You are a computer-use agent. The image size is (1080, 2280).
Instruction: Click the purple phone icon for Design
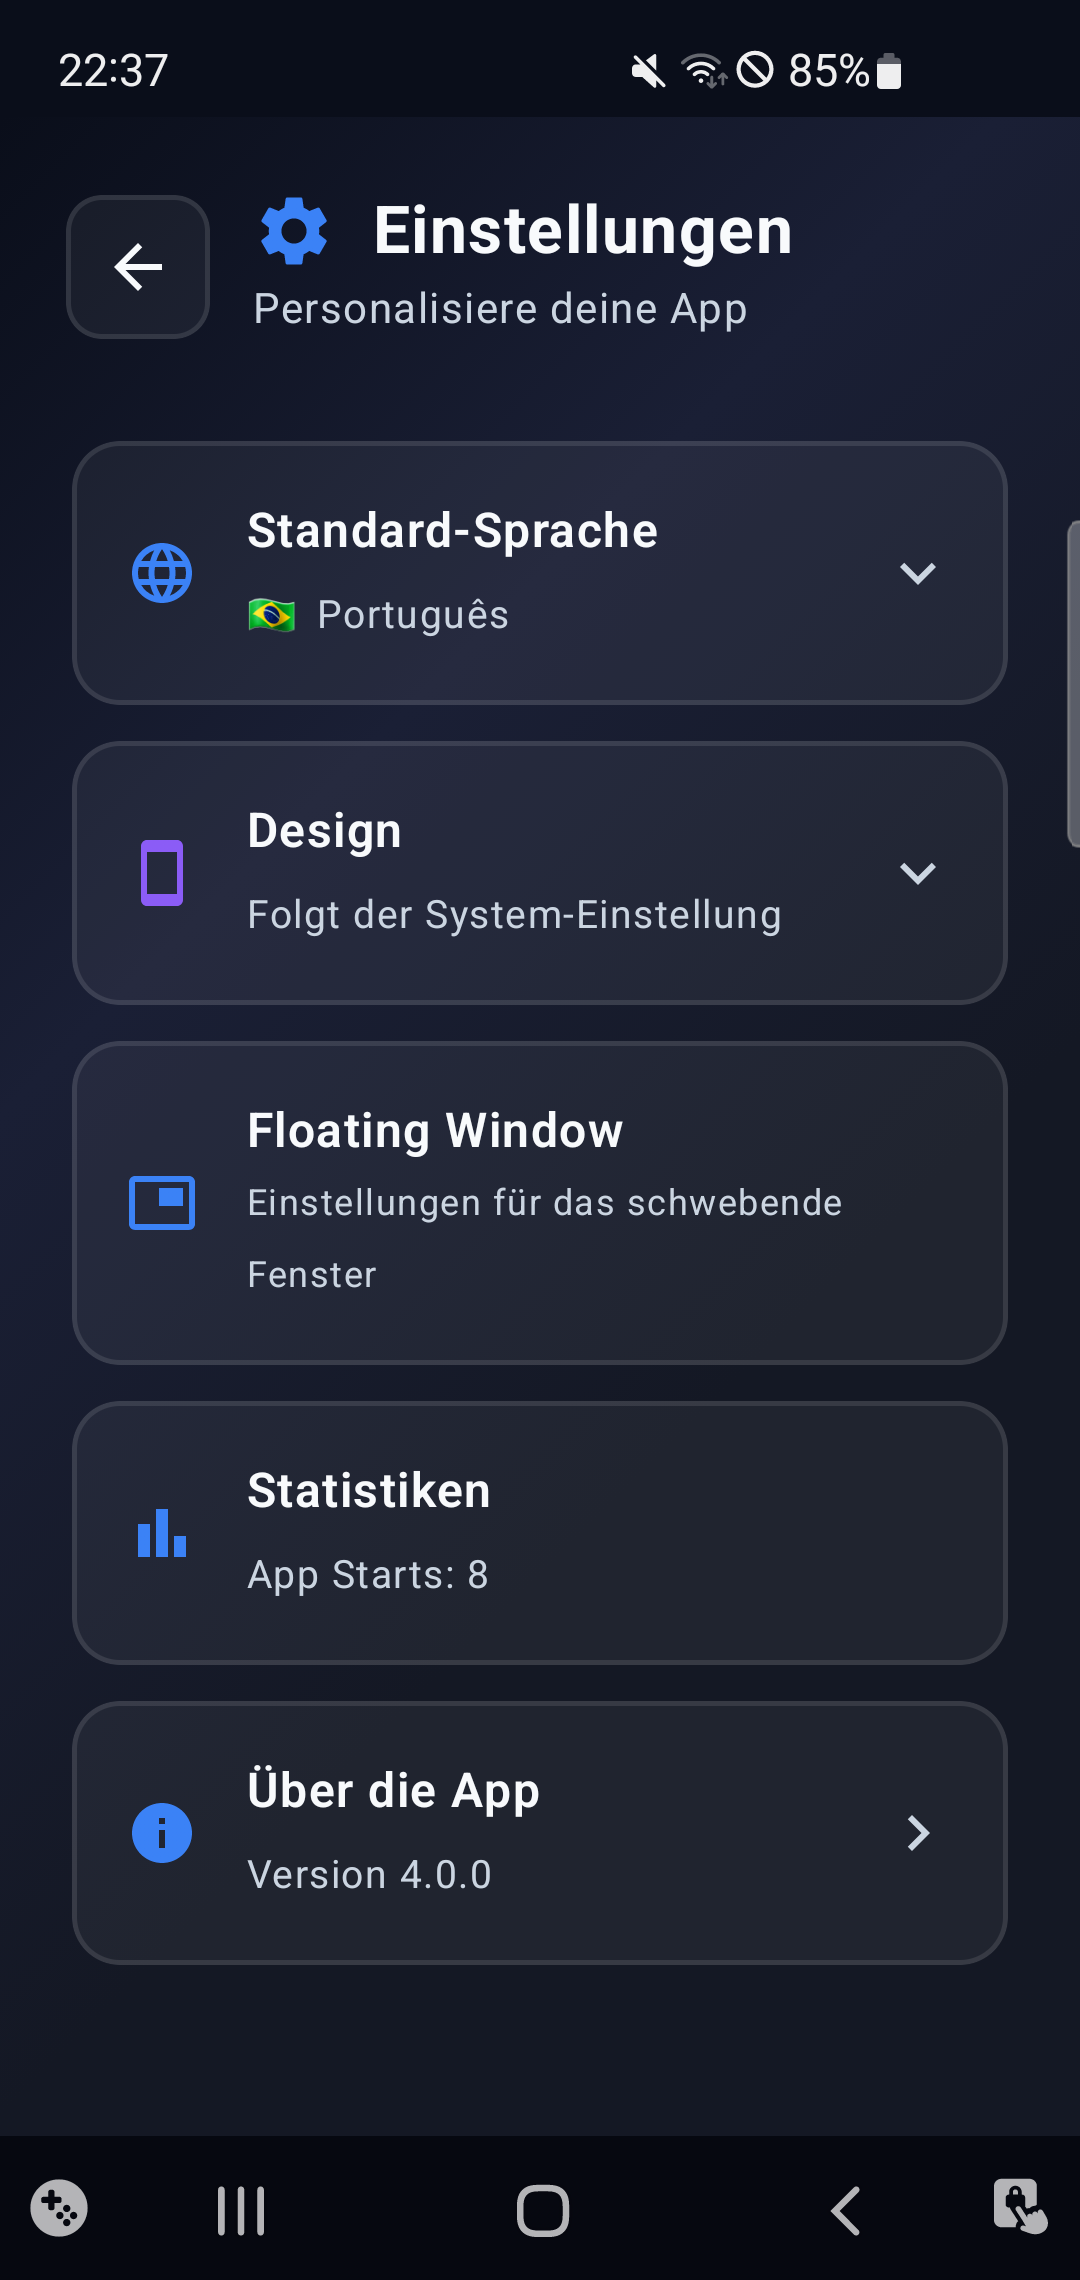click(162, 873)
